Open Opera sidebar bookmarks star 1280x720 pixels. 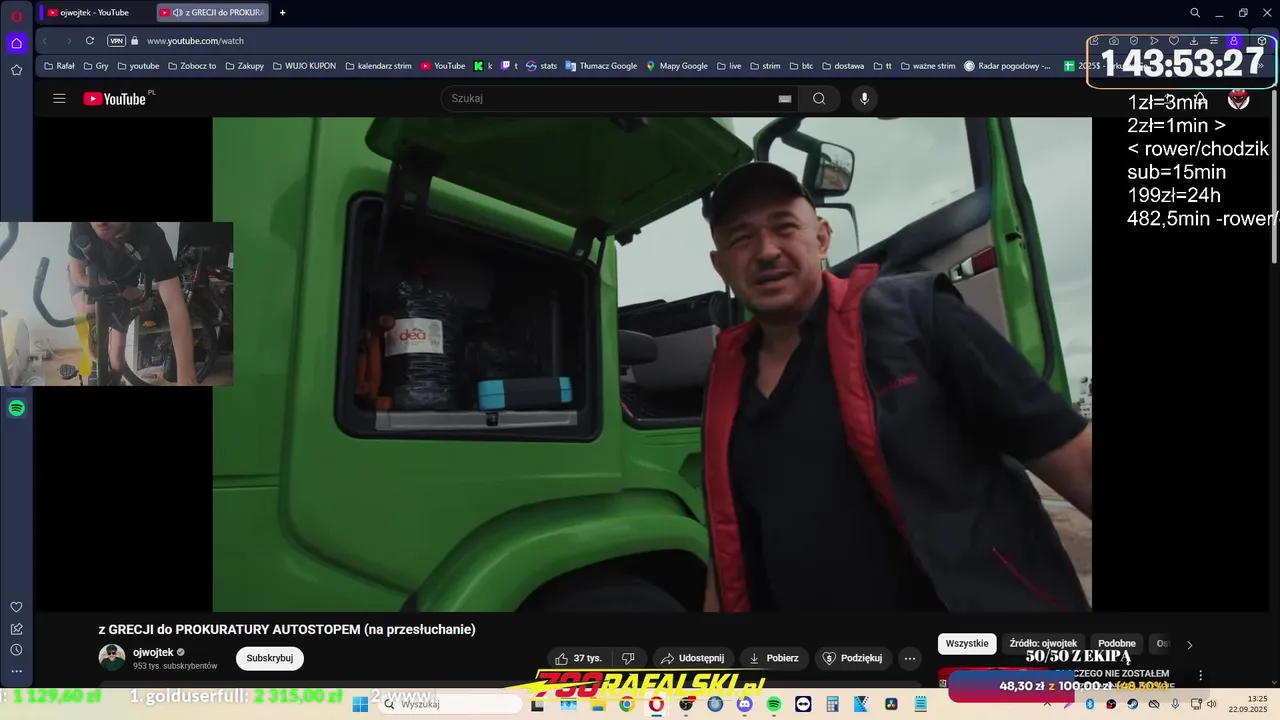(16, 70)
